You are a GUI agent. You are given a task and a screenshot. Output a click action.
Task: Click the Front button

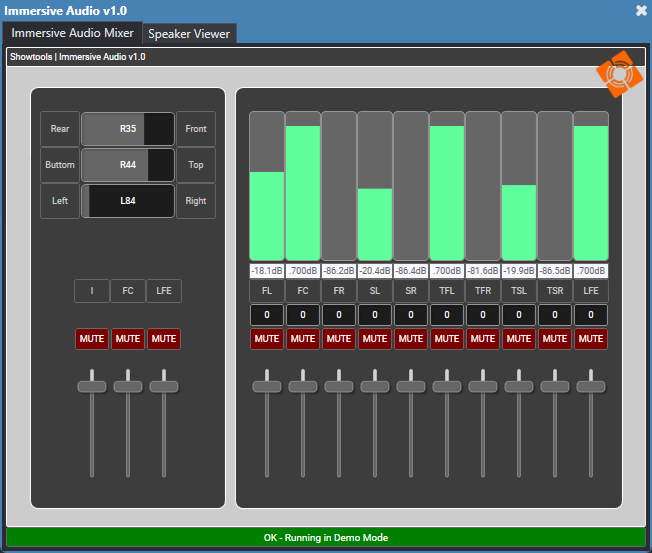pos(196,129)
